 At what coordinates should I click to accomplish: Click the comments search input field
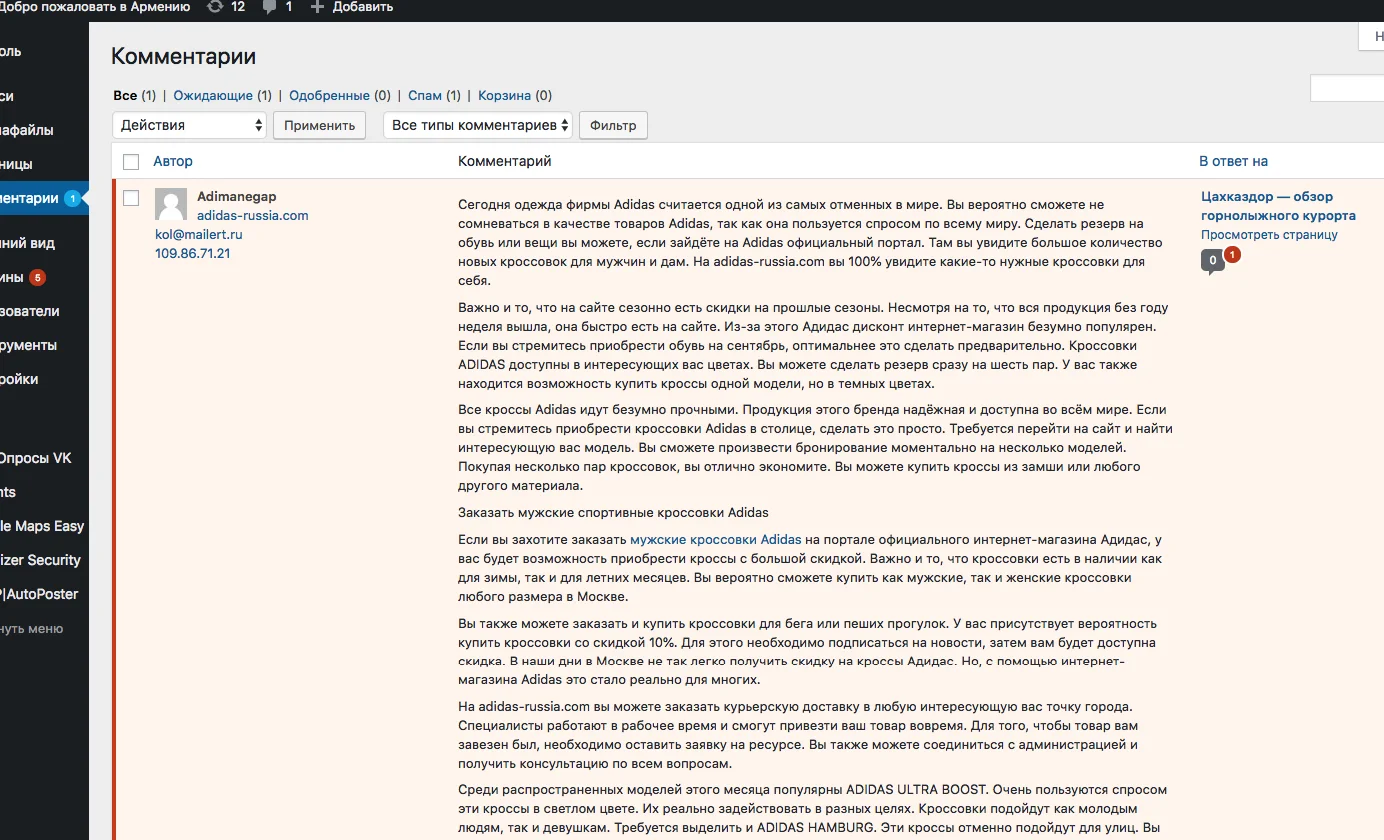[x=1346, y=90]
